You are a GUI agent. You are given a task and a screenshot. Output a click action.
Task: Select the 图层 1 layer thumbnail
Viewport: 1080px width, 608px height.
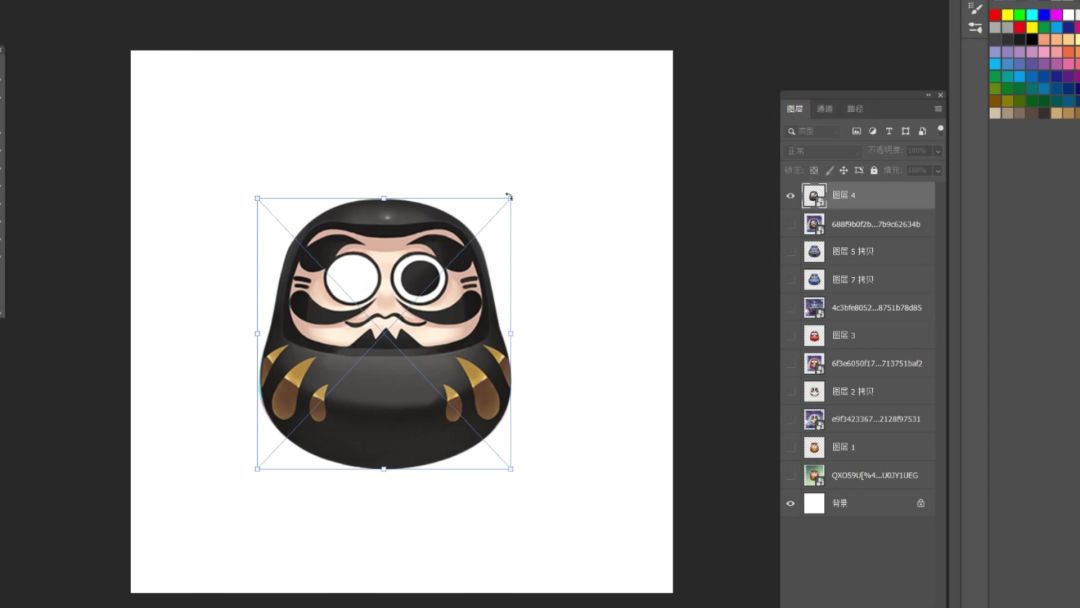814,447
